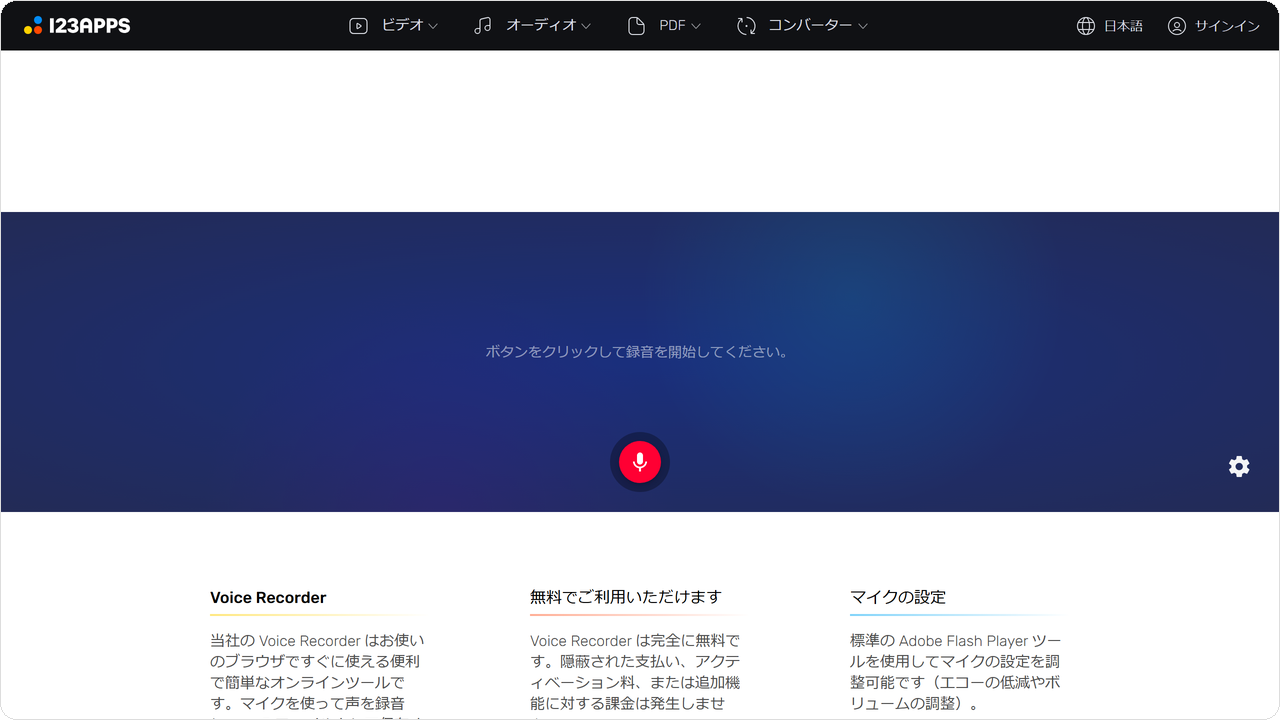The image size is (1280, 720).
Task: Click the マイクの設定 heading
Action: (898, 597)
